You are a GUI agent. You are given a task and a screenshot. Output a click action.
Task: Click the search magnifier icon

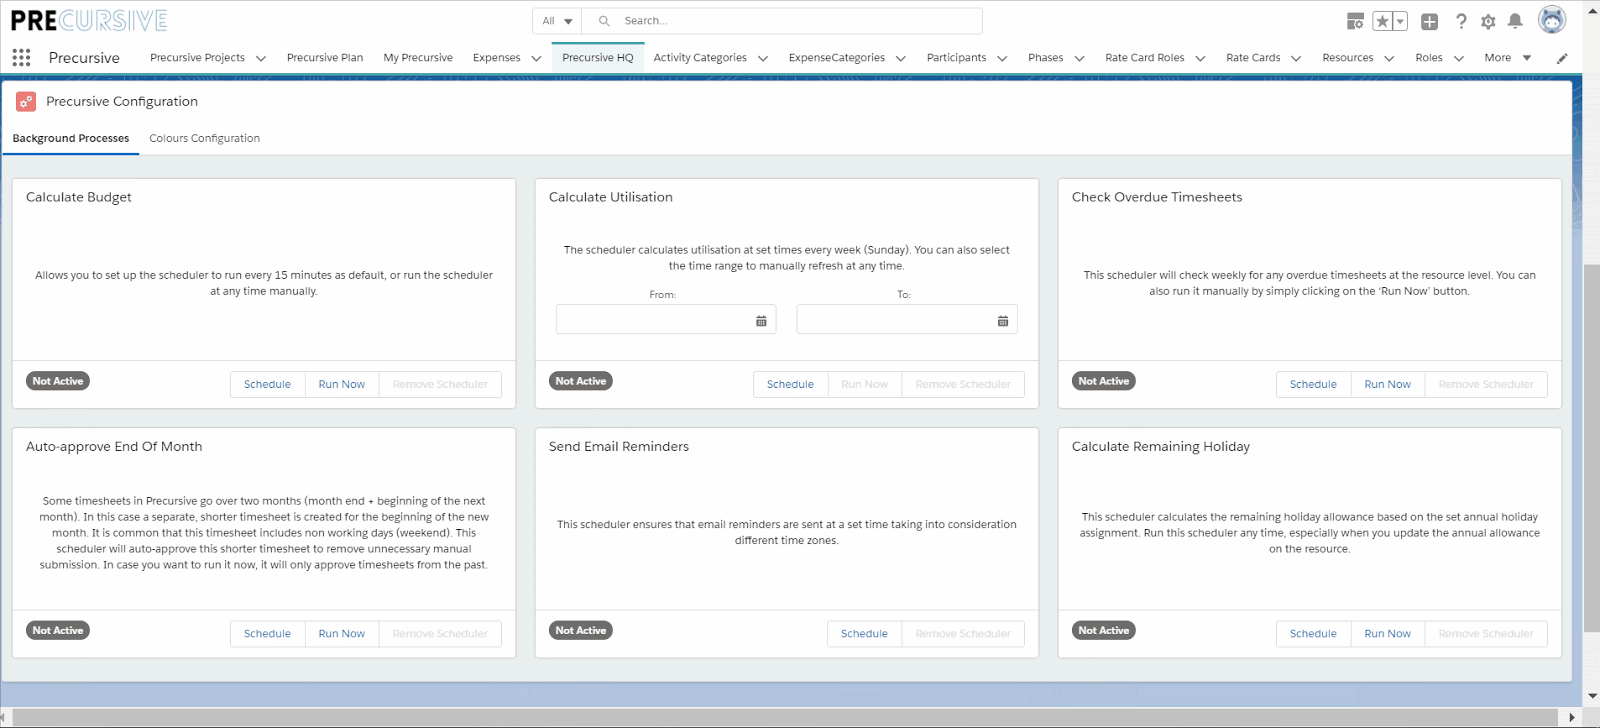tap(604, 21)
